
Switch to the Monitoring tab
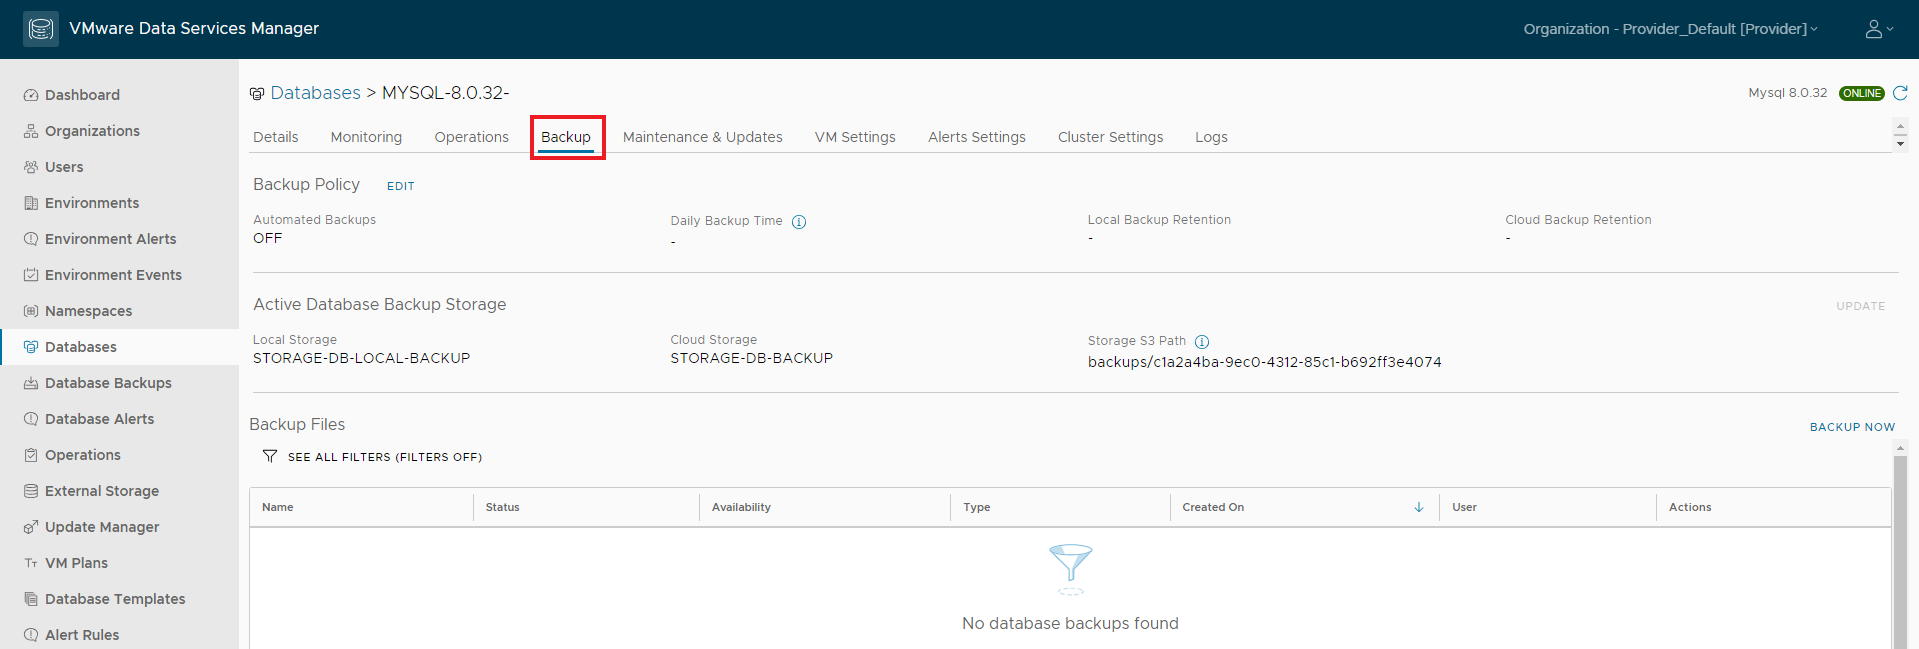tap(366, 137)
